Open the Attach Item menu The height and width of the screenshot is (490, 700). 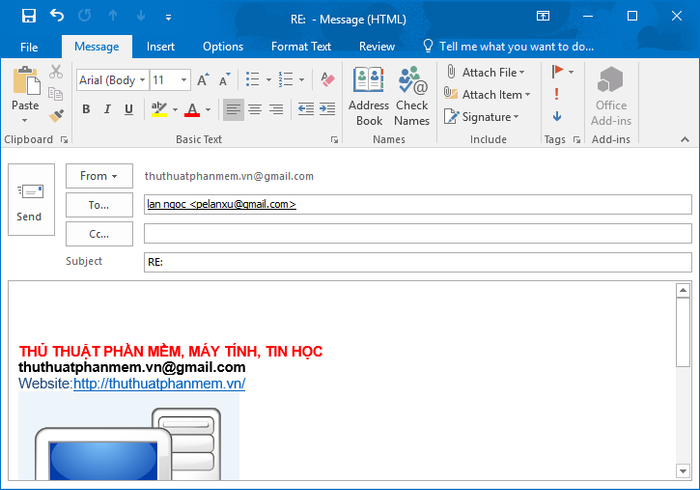point(487,95)
